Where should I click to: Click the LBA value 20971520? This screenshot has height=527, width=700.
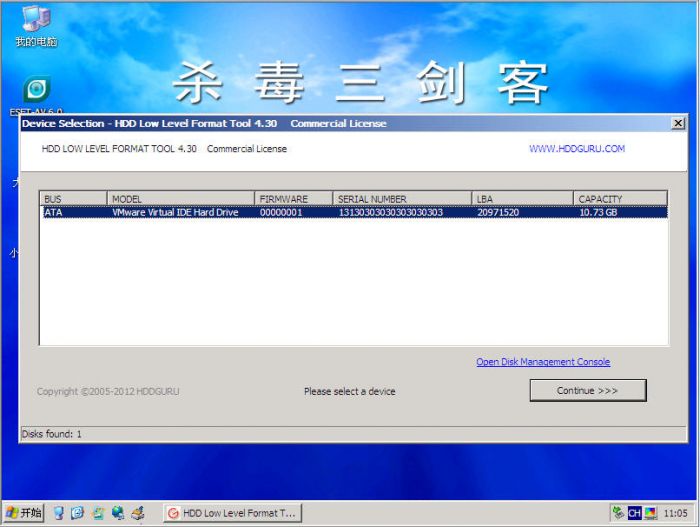498,213
